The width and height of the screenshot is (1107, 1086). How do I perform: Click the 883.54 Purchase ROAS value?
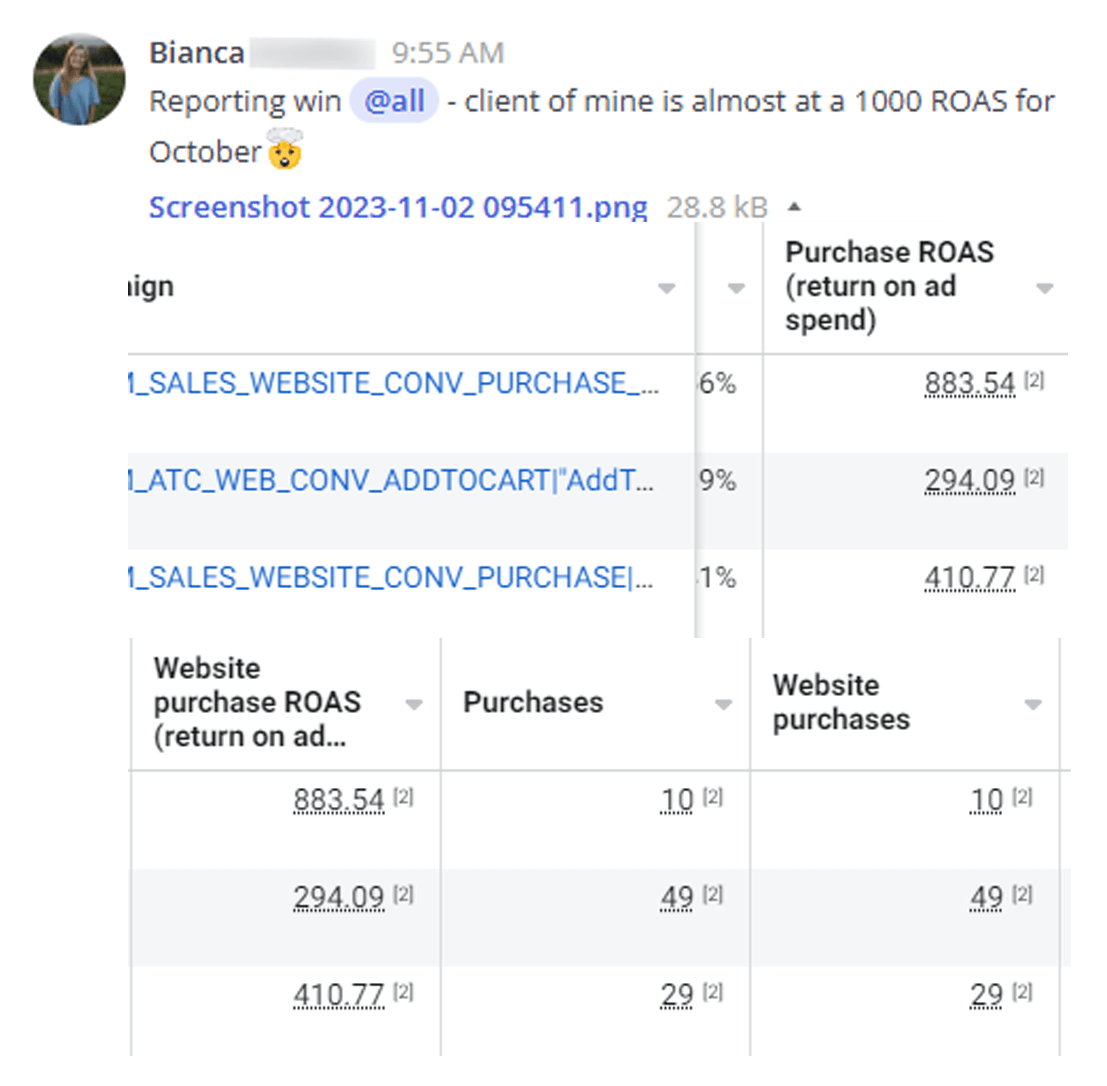[970, 384]
